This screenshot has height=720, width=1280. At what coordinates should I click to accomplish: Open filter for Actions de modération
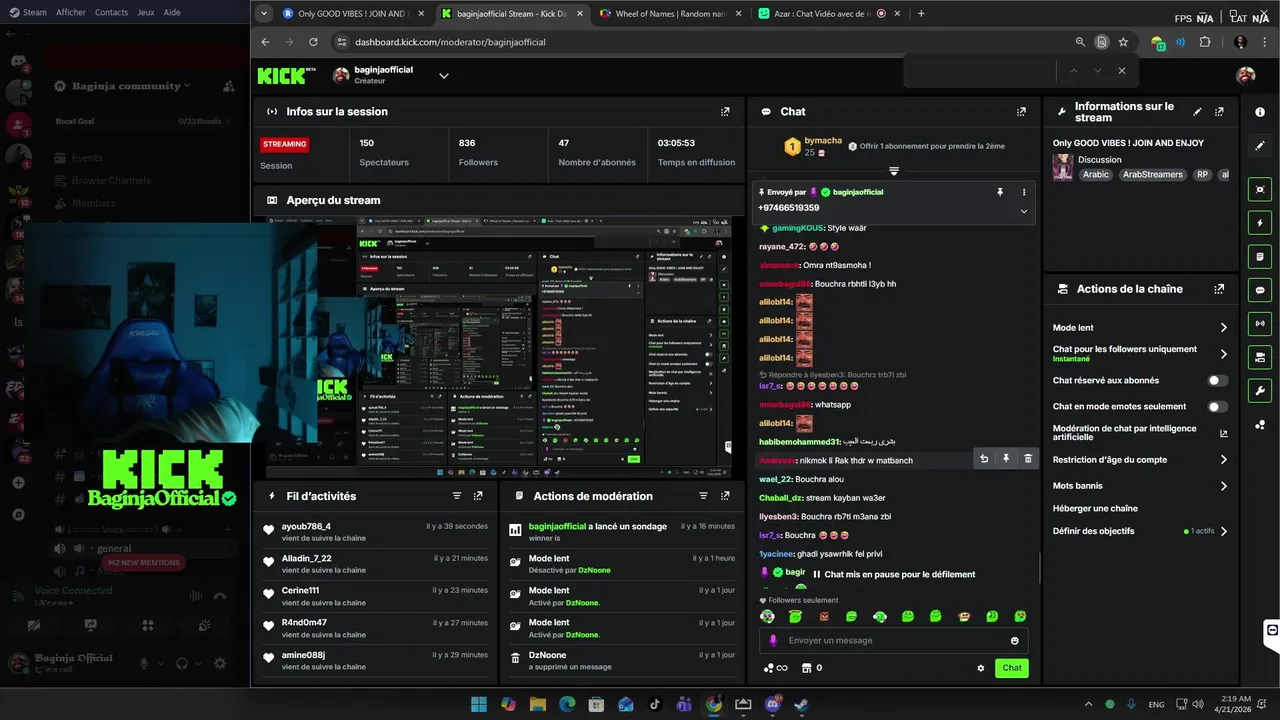[x=703, y=496]
